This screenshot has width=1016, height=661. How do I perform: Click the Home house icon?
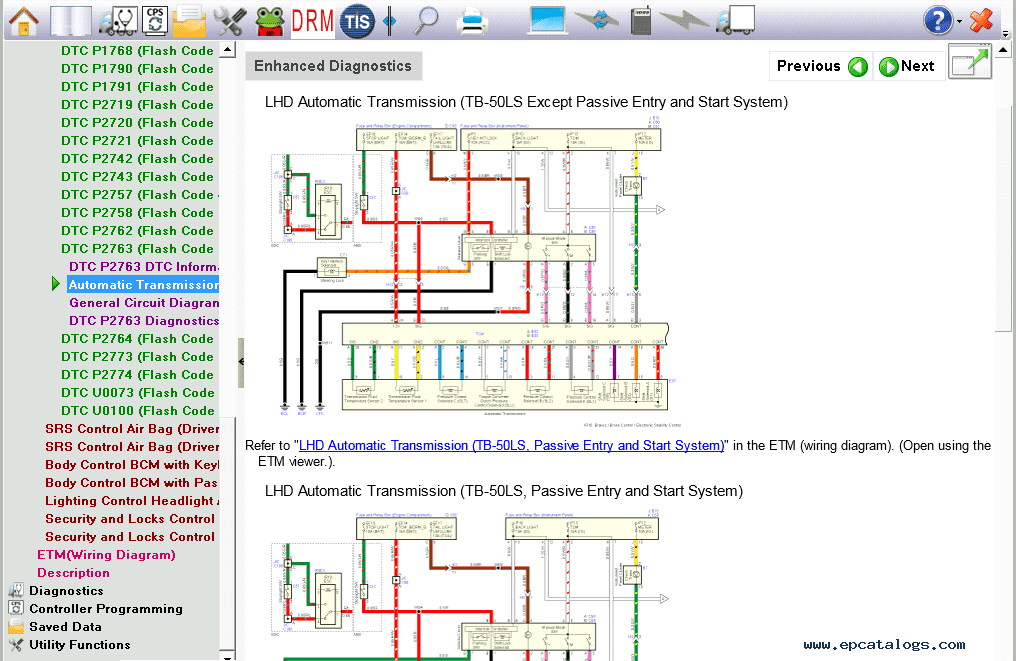[23, 21]
